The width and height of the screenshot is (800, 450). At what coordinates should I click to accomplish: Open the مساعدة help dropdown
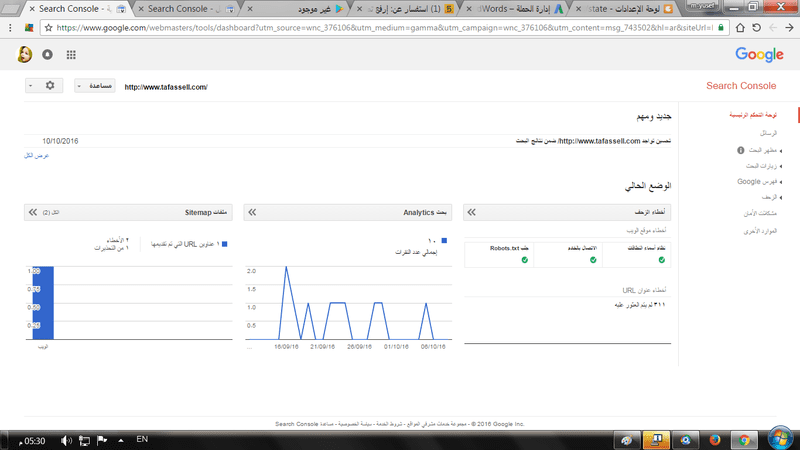[95, 86]
